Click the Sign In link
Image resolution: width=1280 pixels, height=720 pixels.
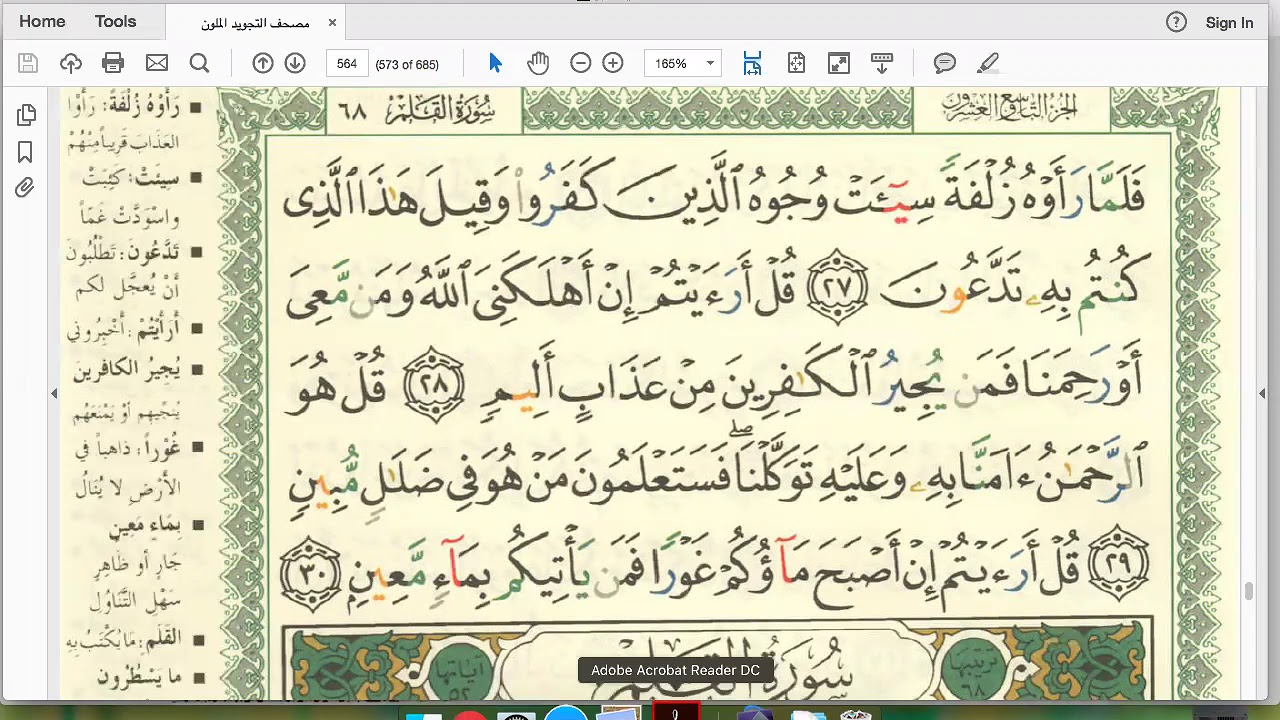1229,22
